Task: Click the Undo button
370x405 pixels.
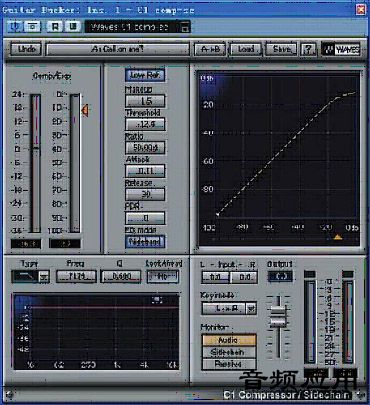Action: [x=26, y=49]
